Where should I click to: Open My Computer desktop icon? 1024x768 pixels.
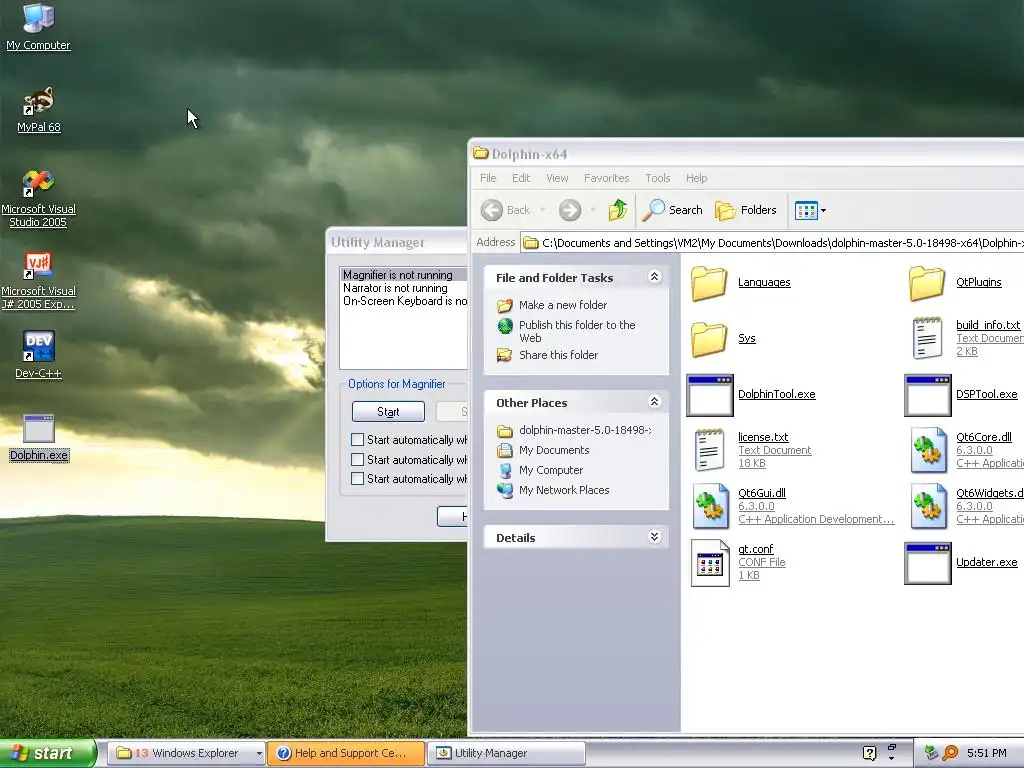[x=38, y=26]
